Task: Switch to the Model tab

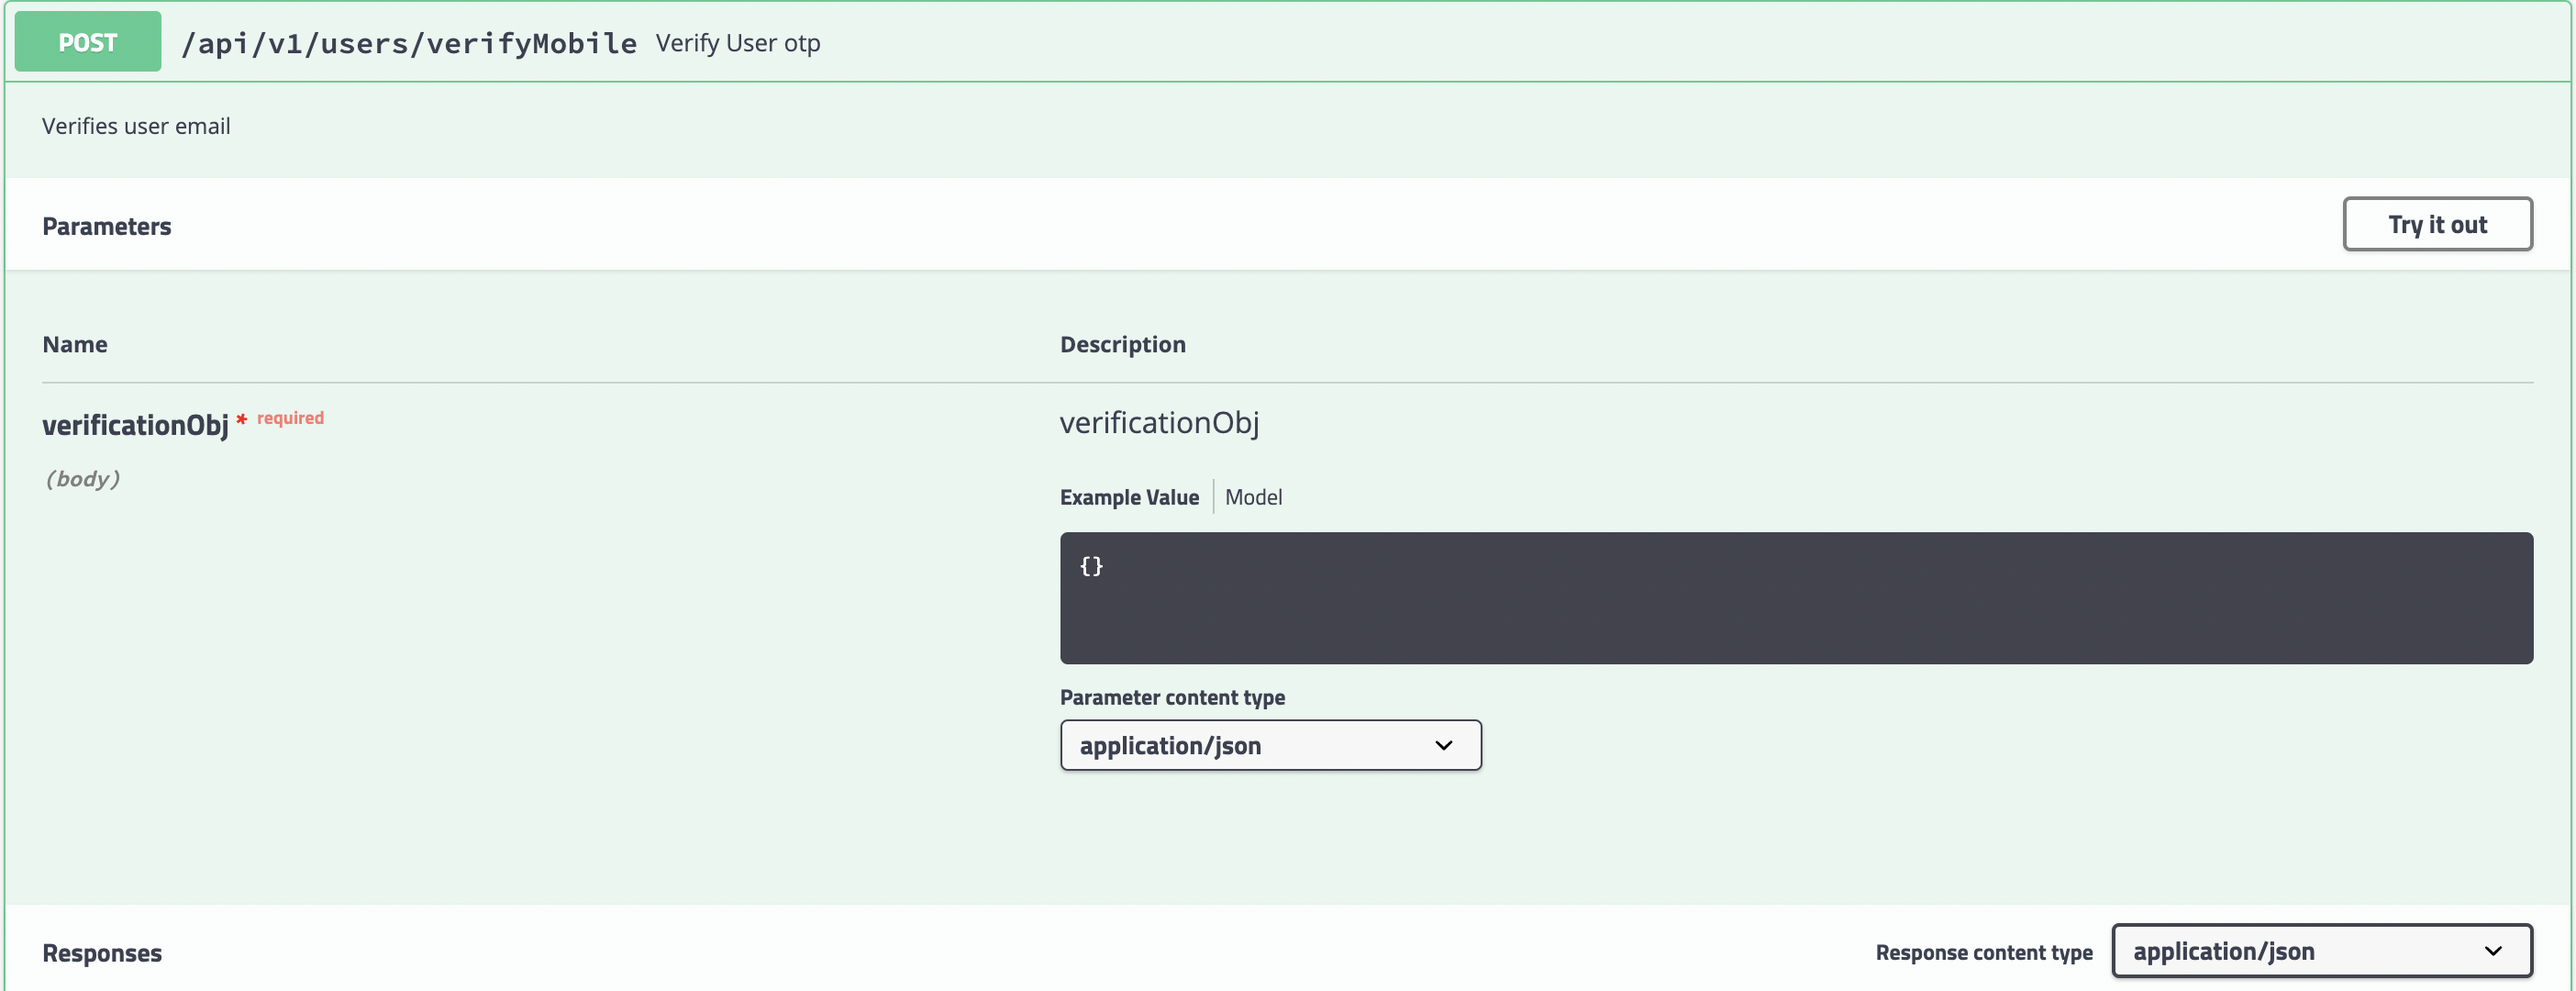Action: (1253, 497)
